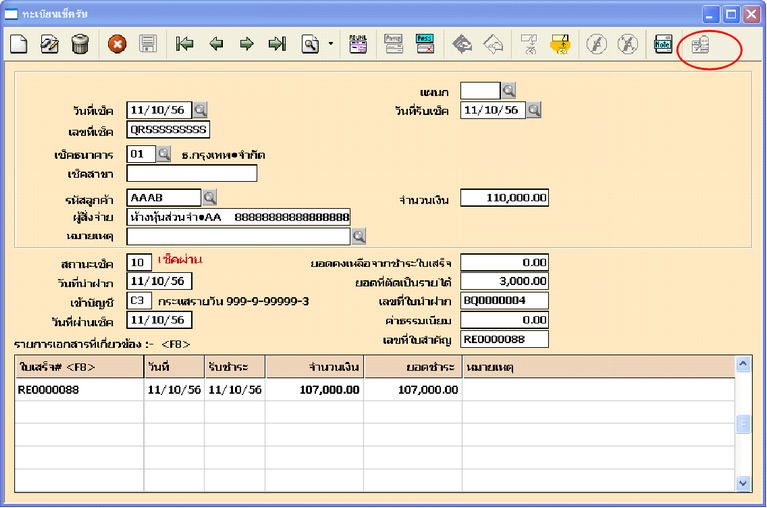Open lookup beside customer code AAAB
The height and width of the screenshot is (508, 767).
(x=210, y=198)
